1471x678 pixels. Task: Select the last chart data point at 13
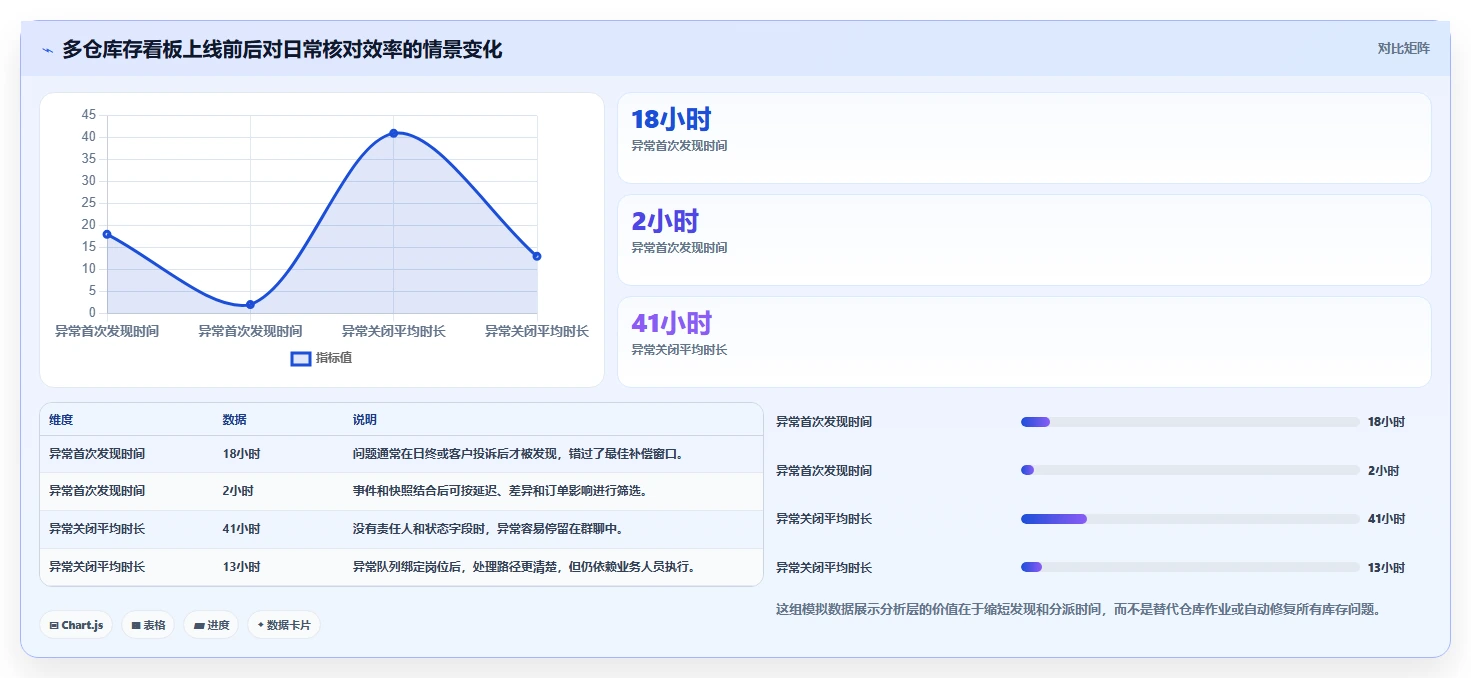[x=537, y=256]
